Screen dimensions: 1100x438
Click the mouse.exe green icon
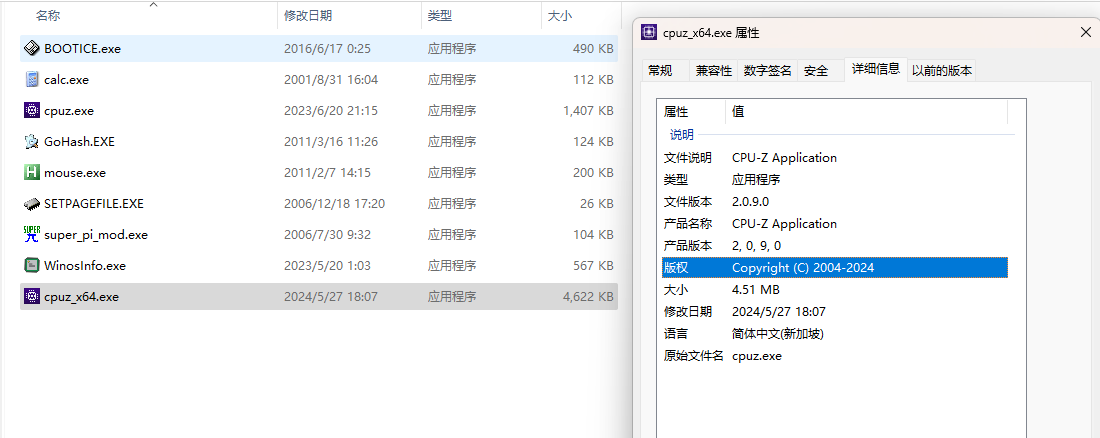32,172
